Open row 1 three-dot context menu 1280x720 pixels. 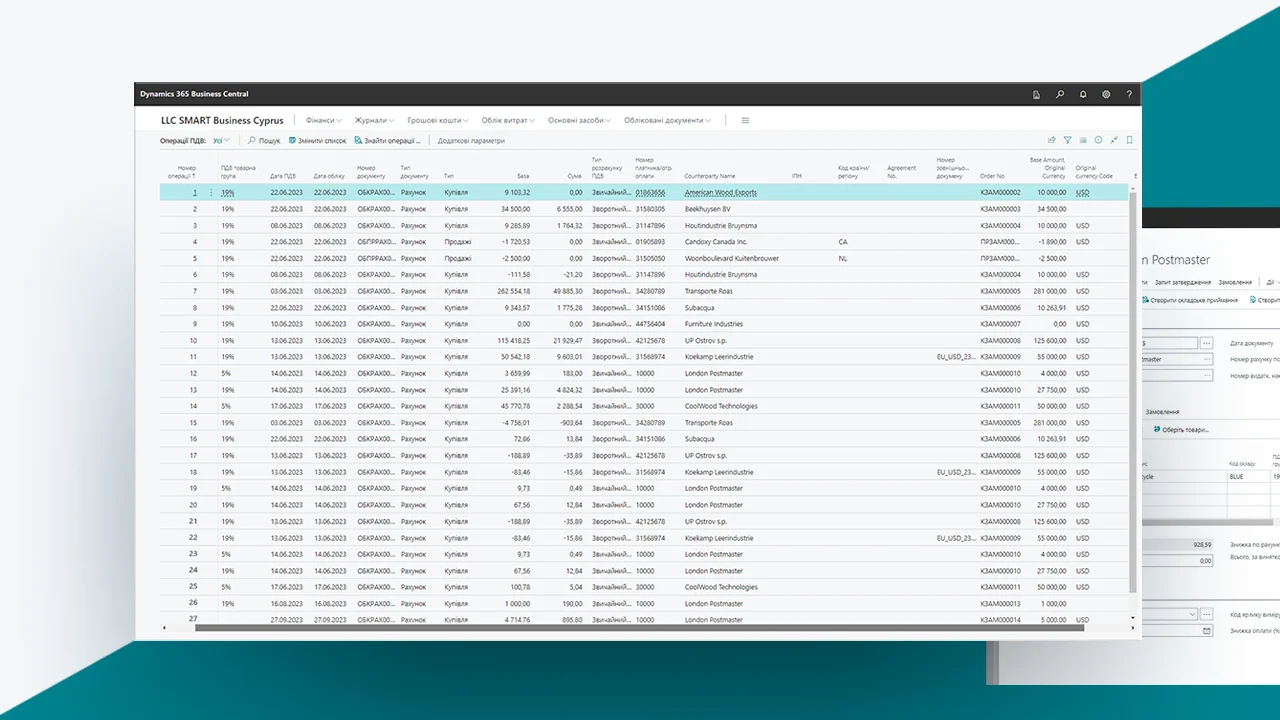click(211, 192)
